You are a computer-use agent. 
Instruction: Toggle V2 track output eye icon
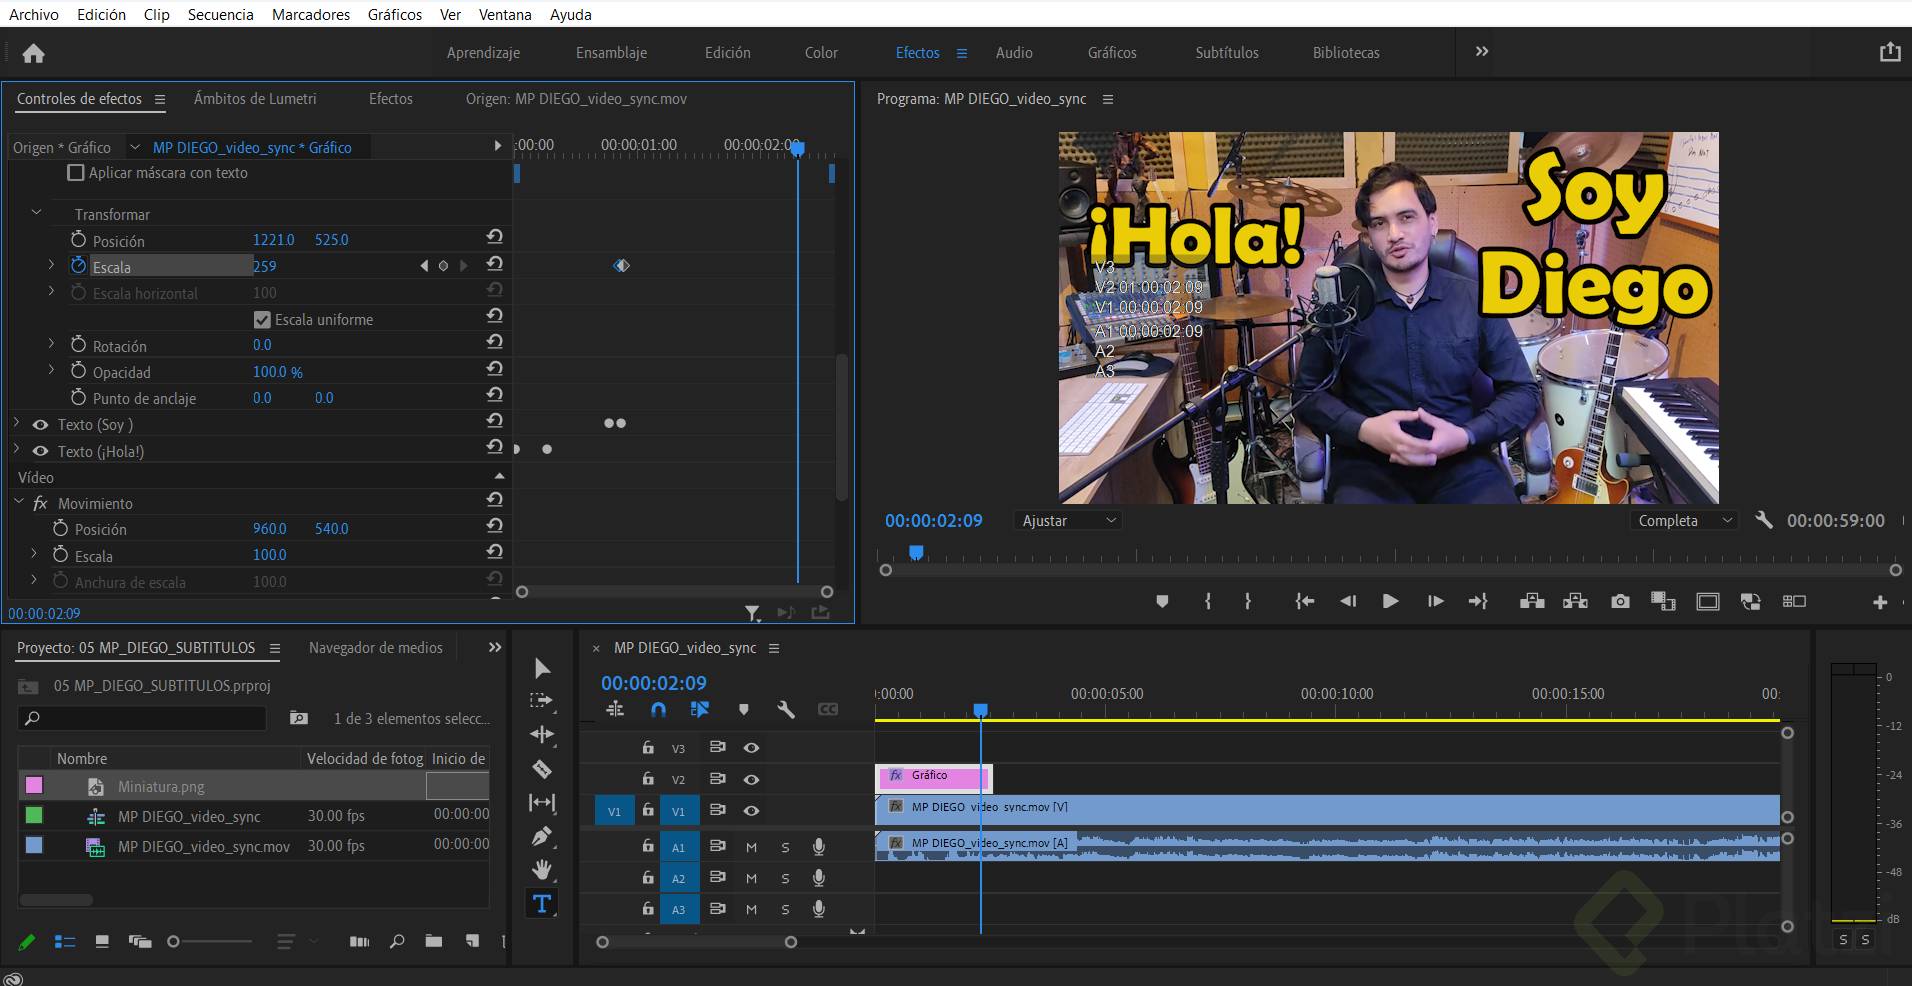tap(751, 779)
